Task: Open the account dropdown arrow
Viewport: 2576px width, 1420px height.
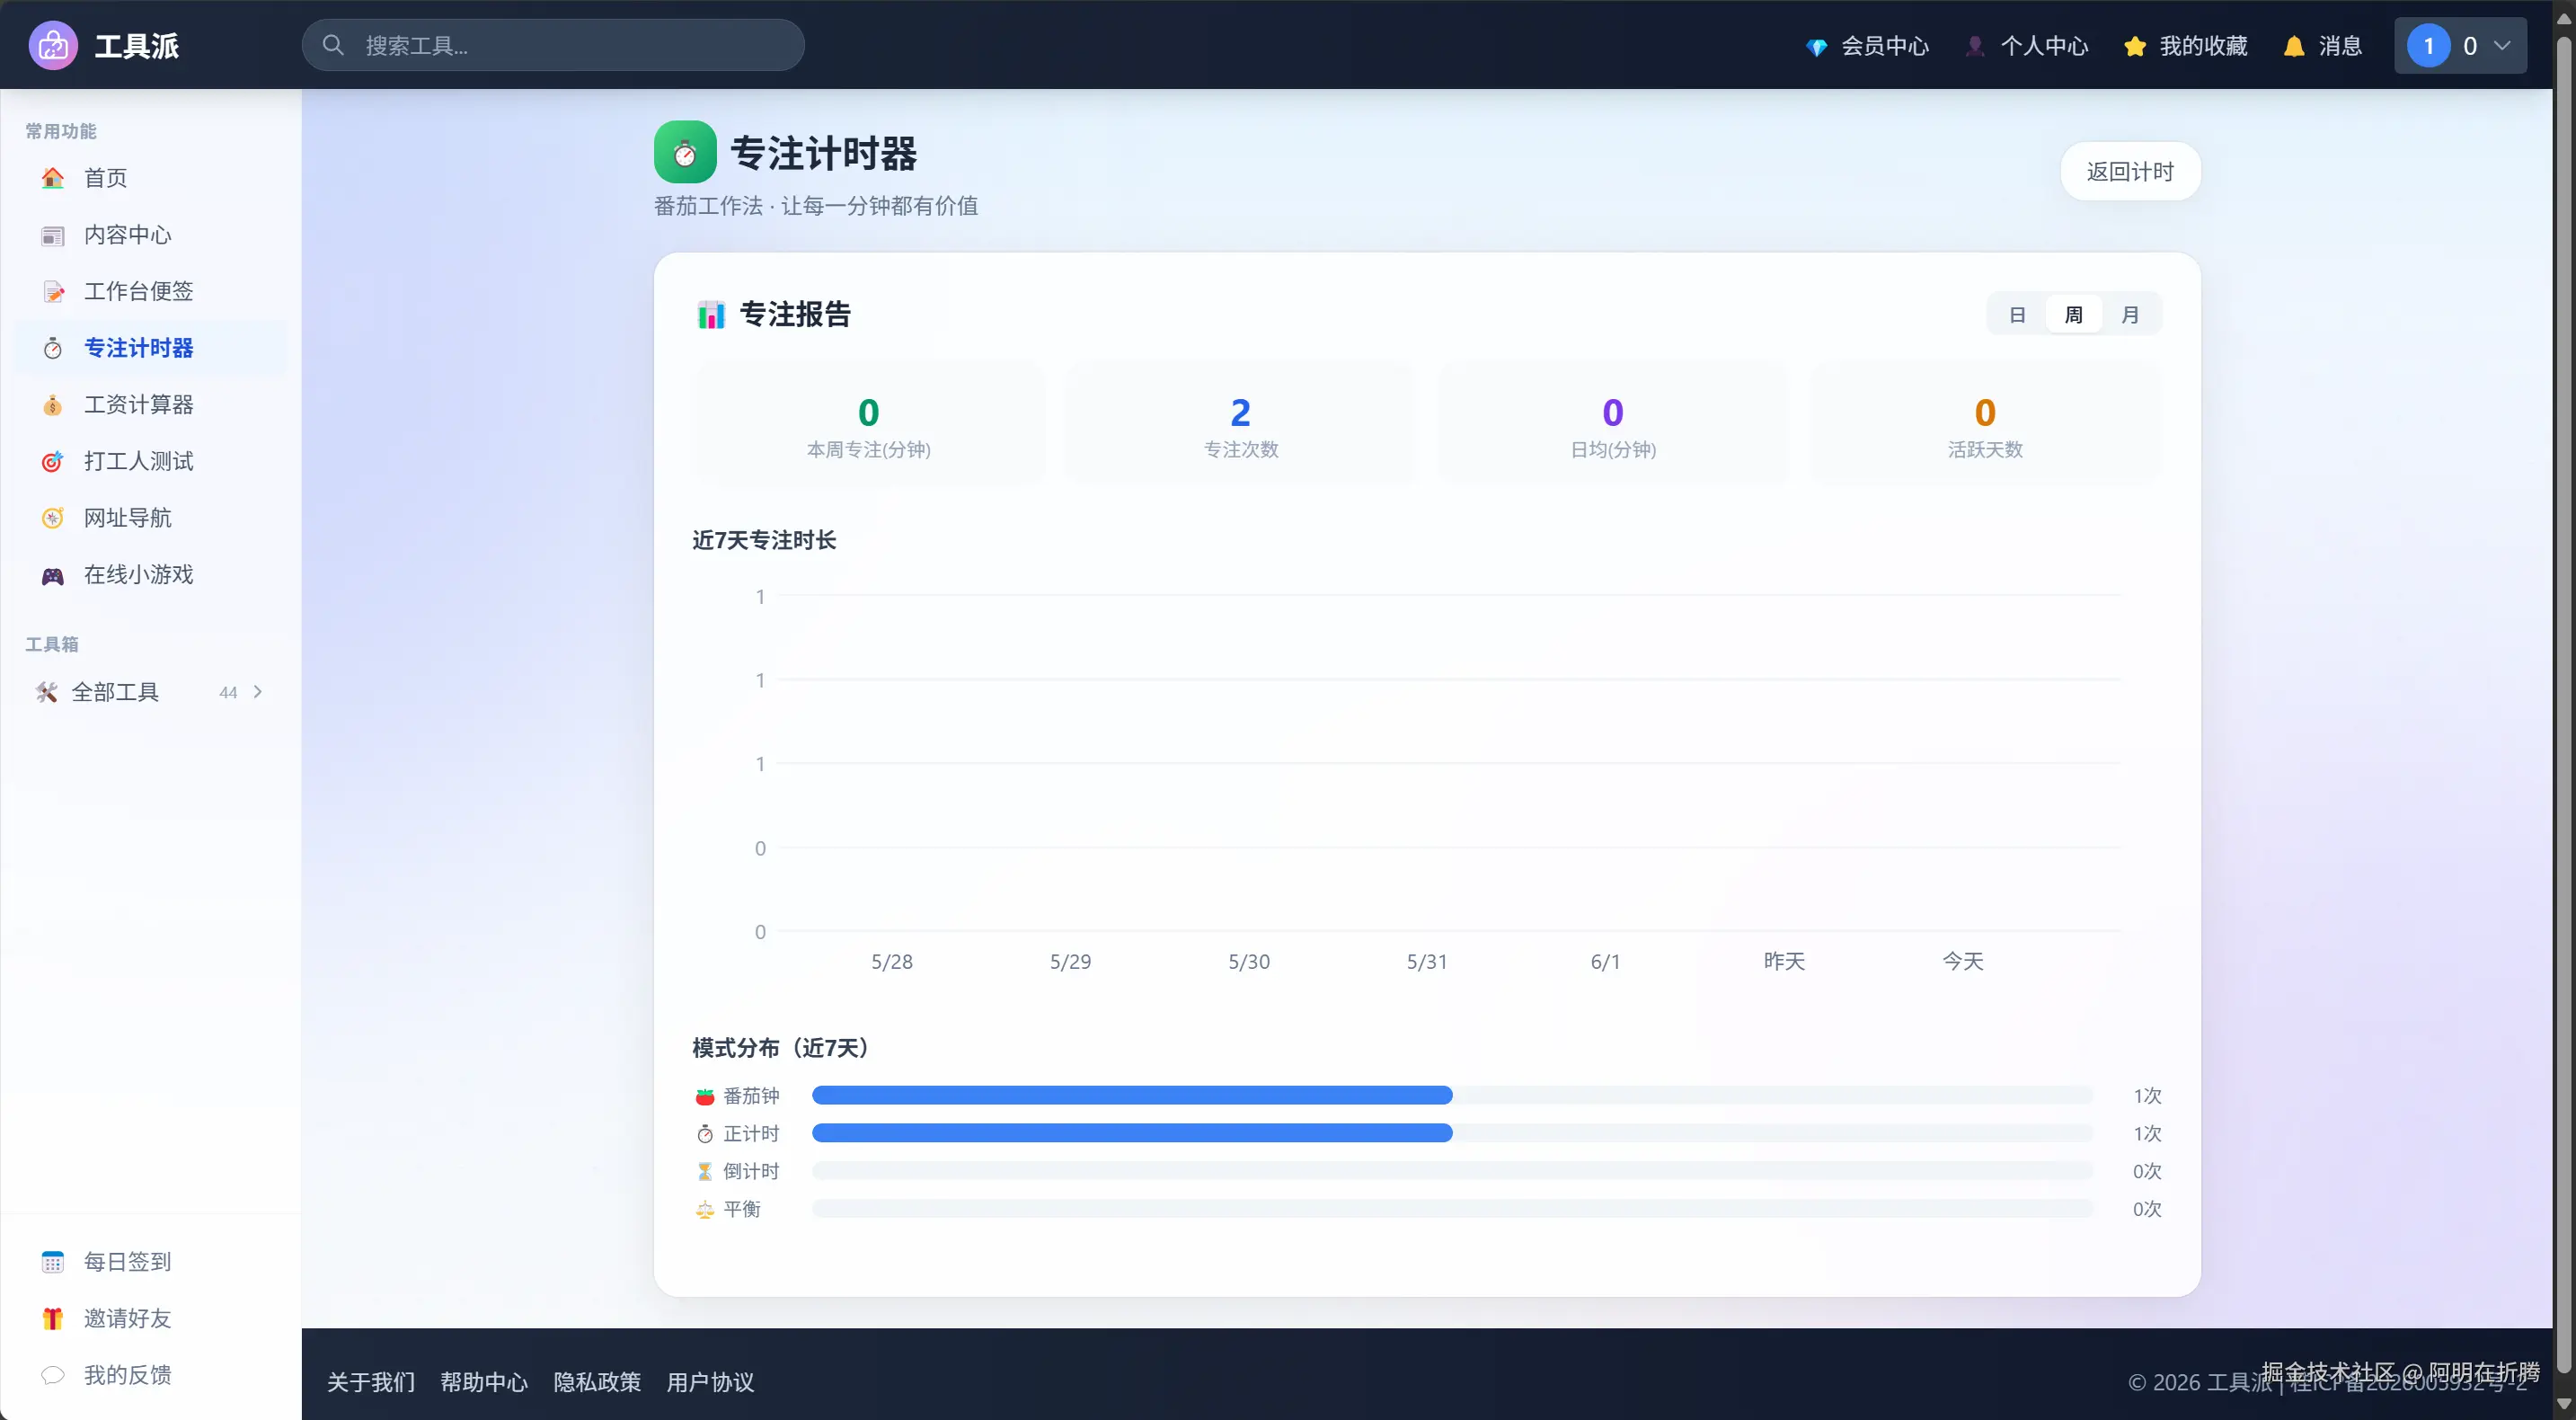Action: 2503,45
